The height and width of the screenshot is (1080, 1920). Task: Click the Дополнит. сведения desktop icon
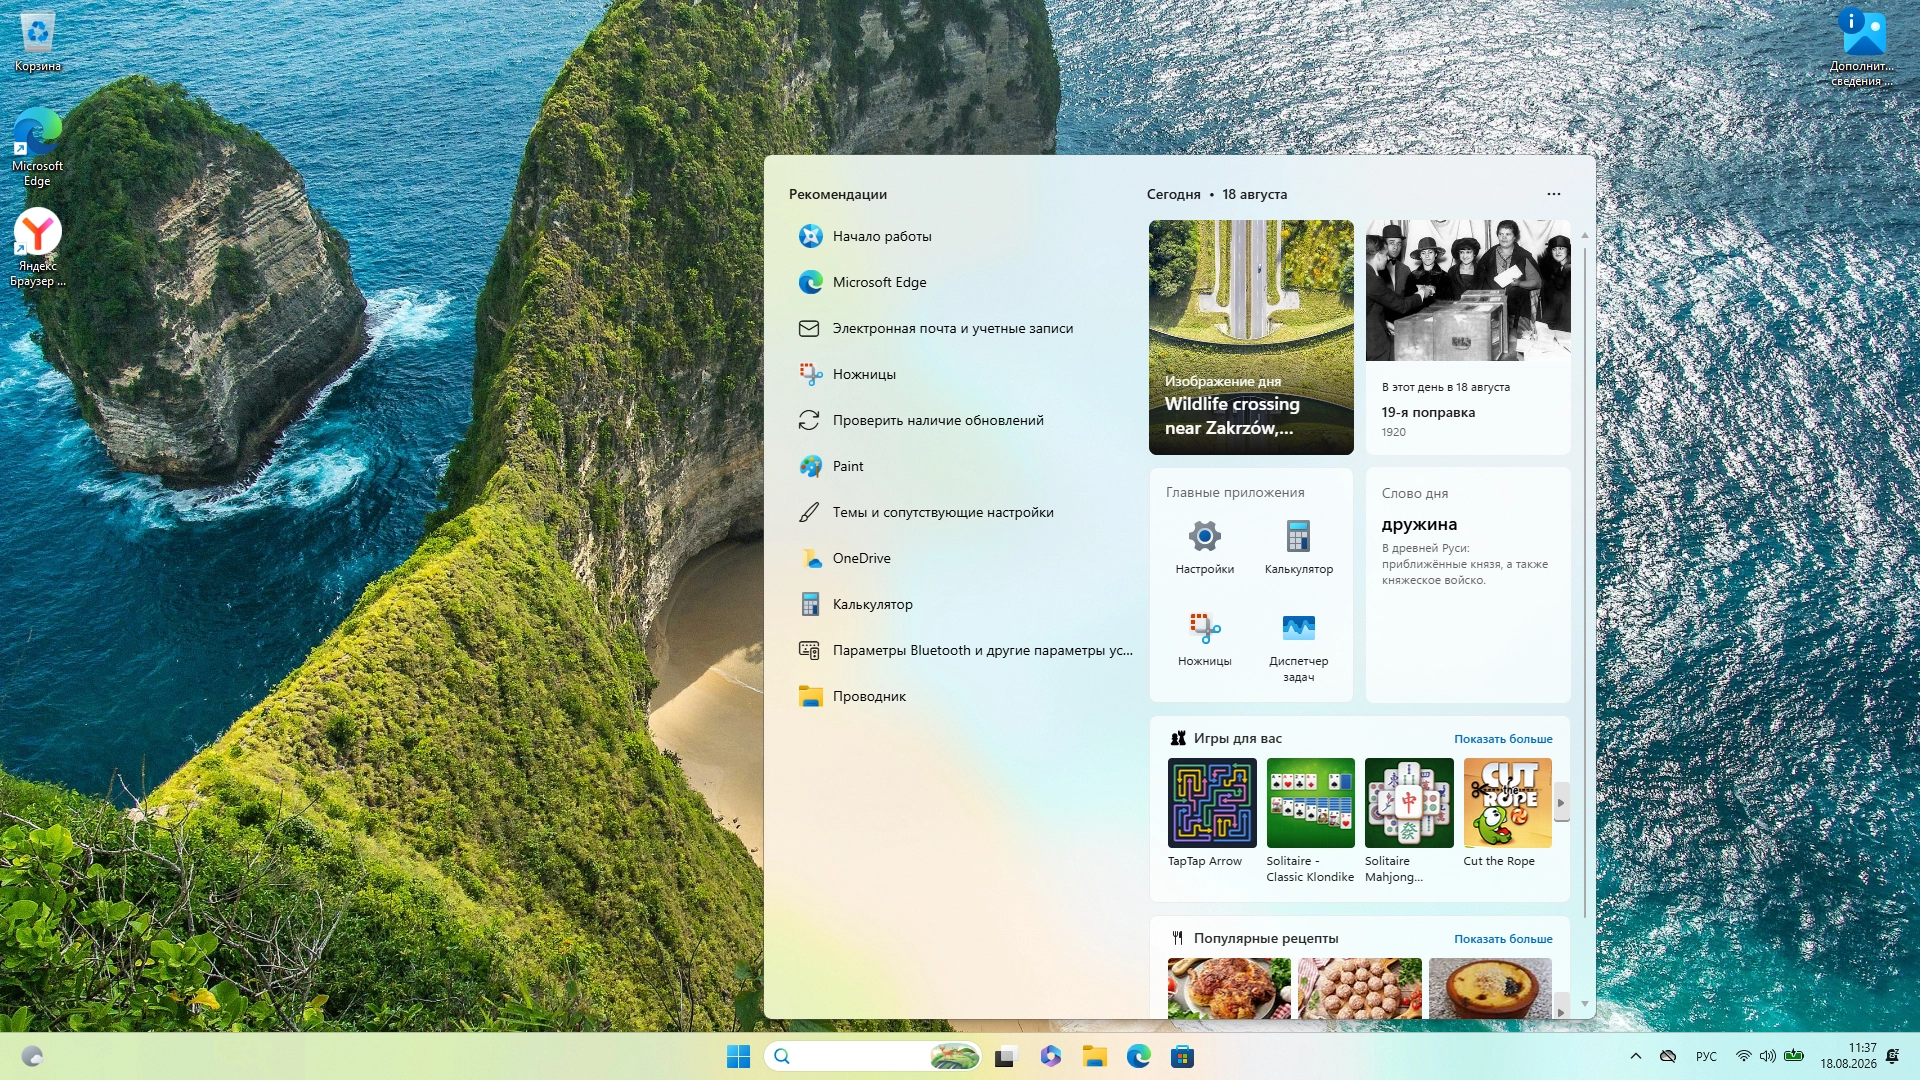pos(1862,47)
